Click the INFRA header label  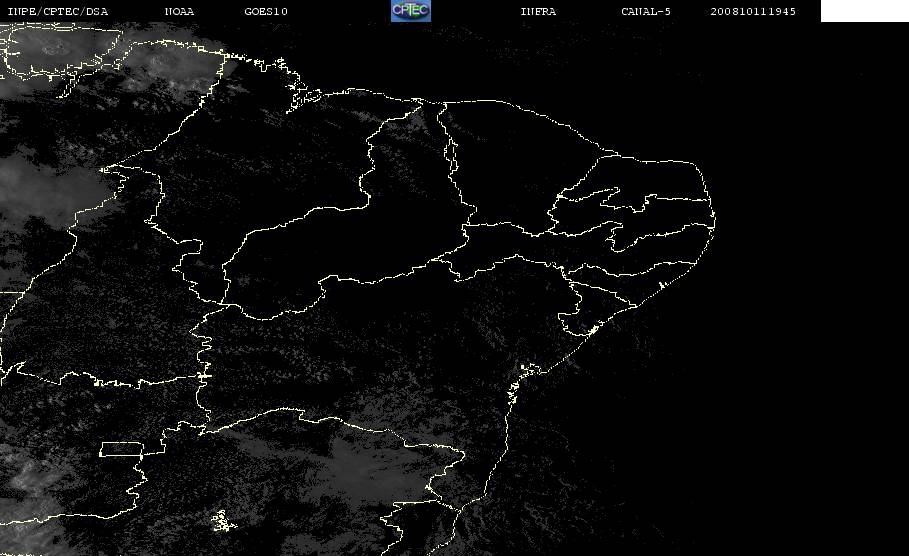pos(538,12)
